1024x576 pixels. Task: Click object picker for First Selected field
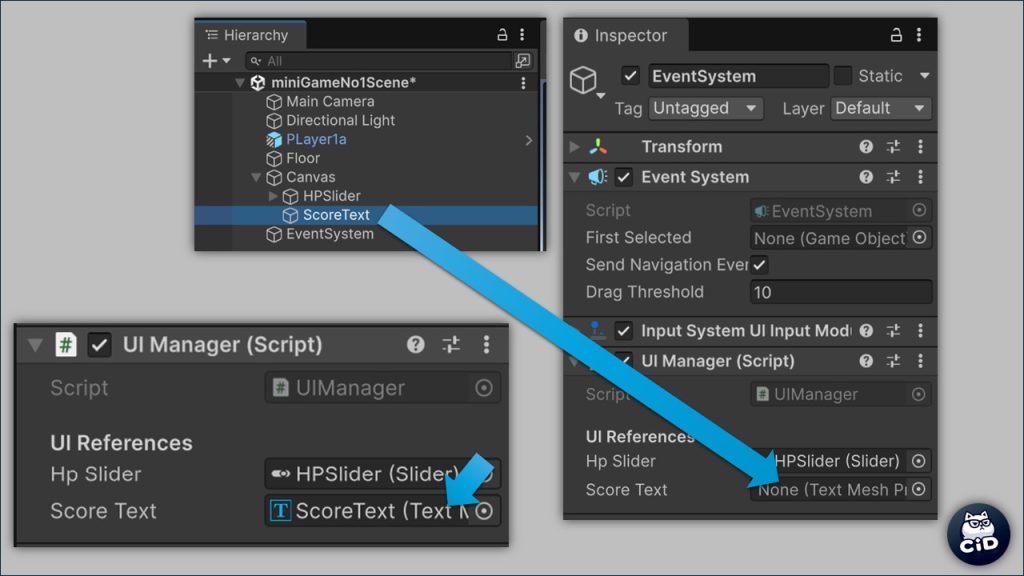click(919, 238)
